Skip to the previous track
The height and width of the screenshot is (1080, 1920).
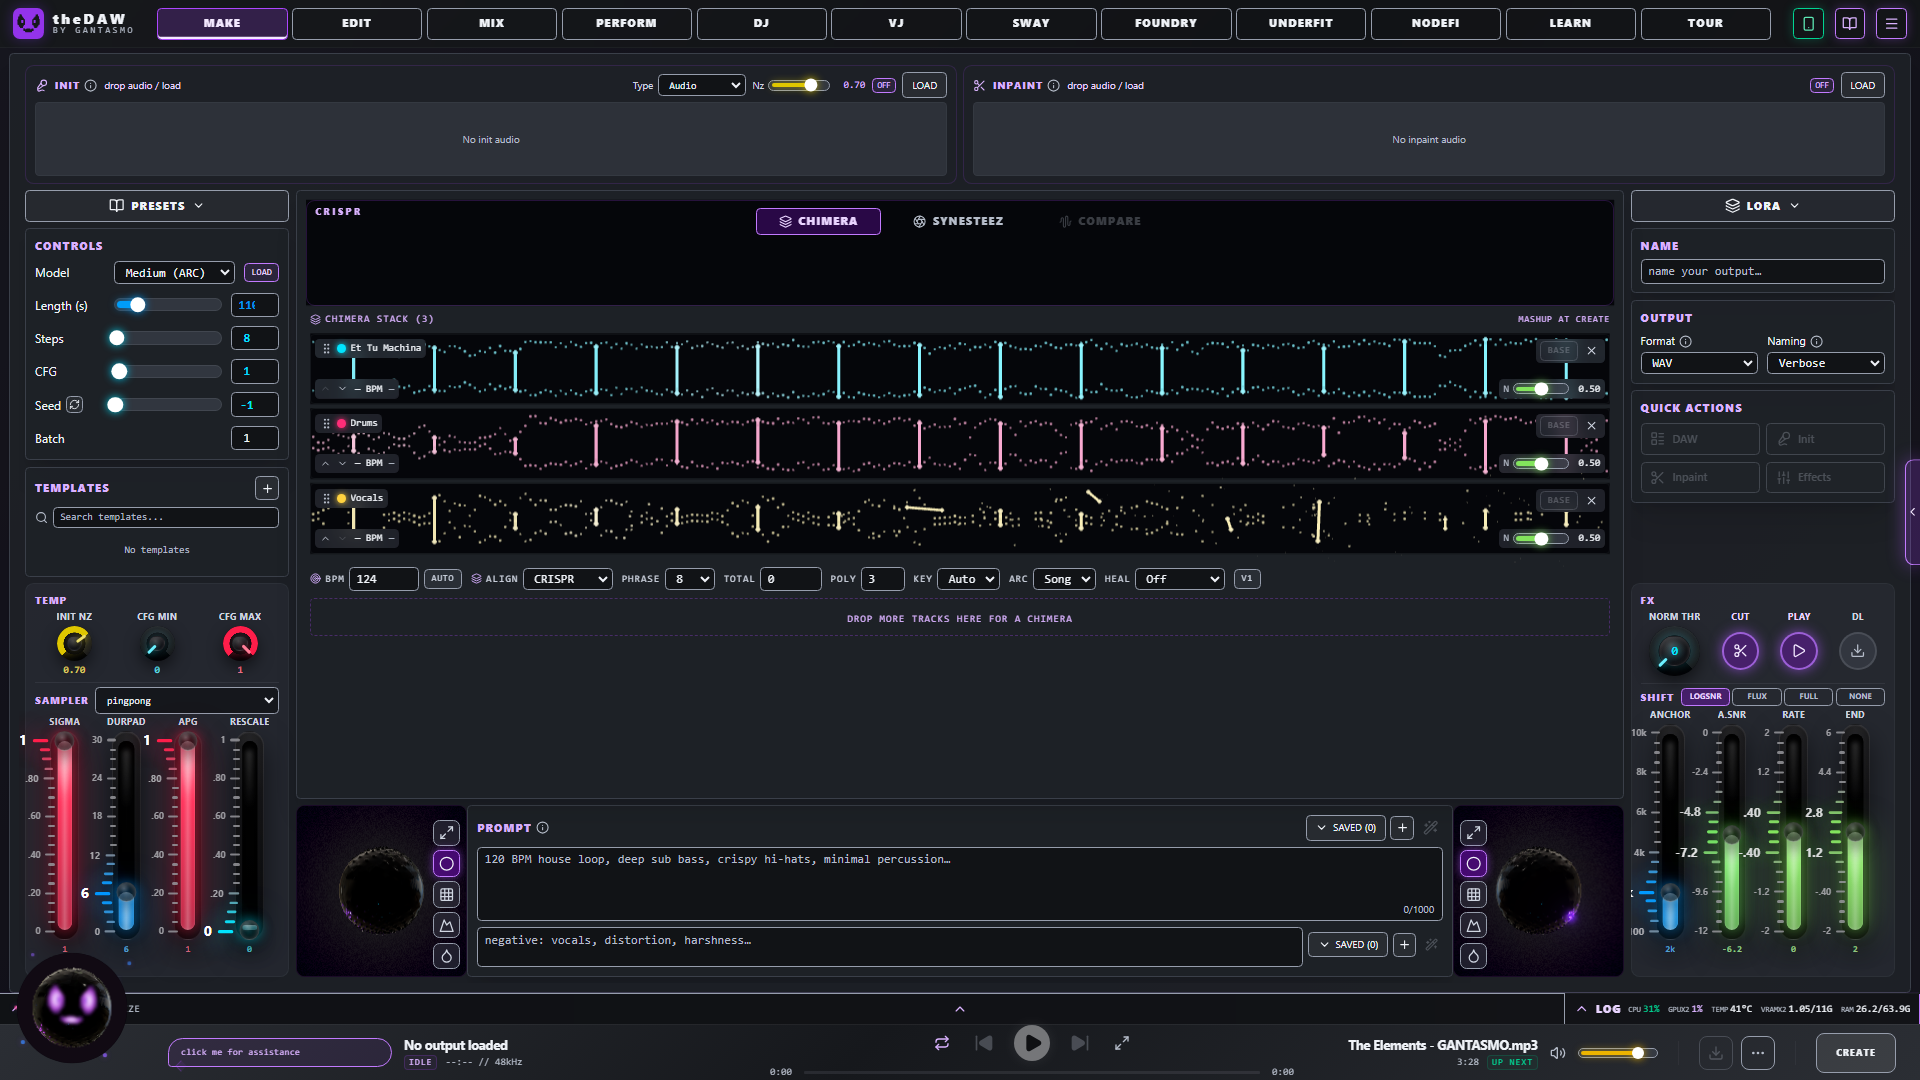pyautogui.click(x=984, y=1043)
